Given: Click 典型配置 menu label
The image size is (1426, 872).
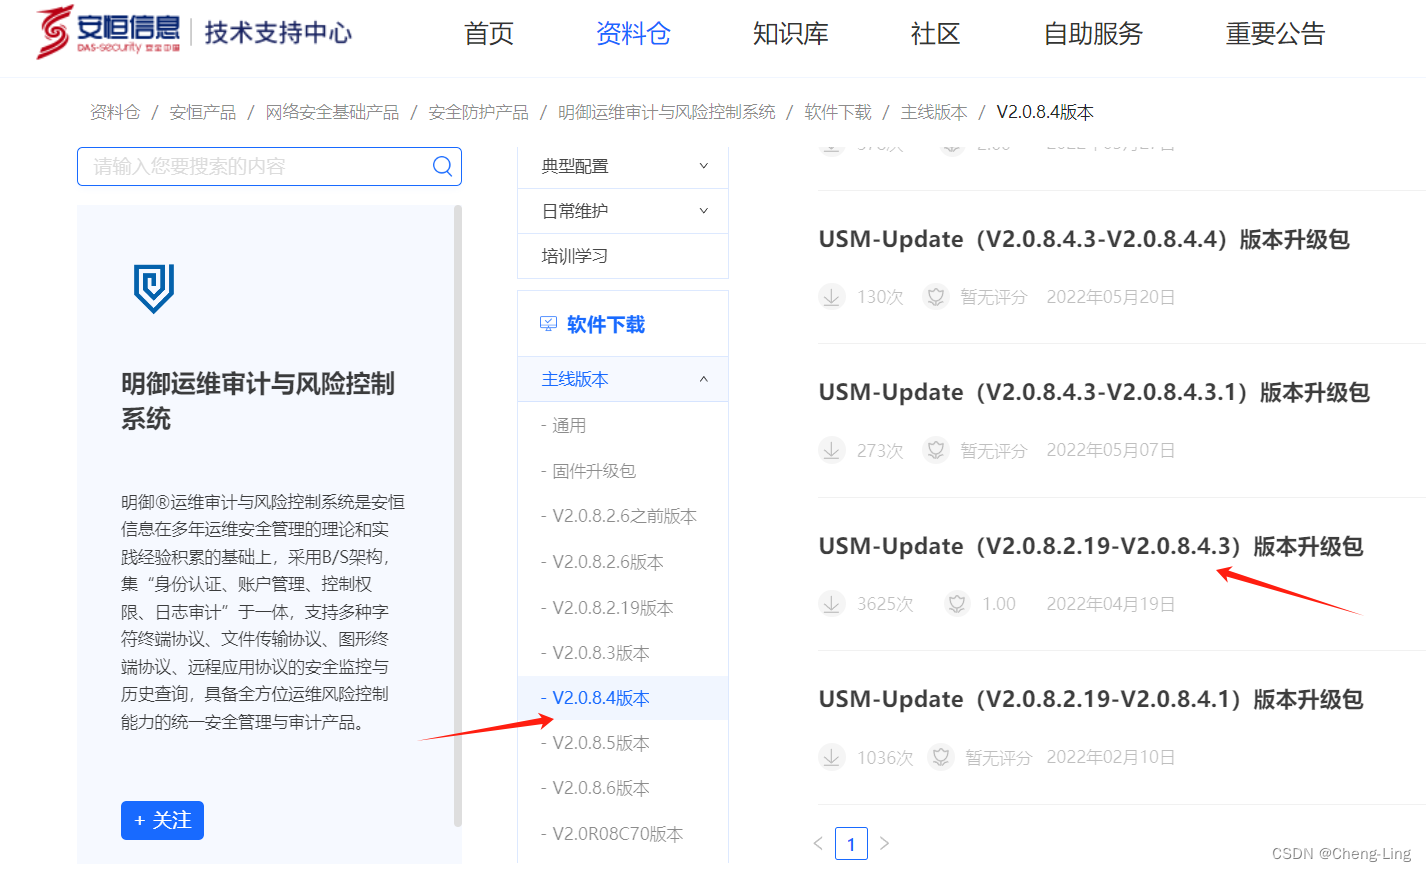Looking at the screenshot, I should [575, 166].
